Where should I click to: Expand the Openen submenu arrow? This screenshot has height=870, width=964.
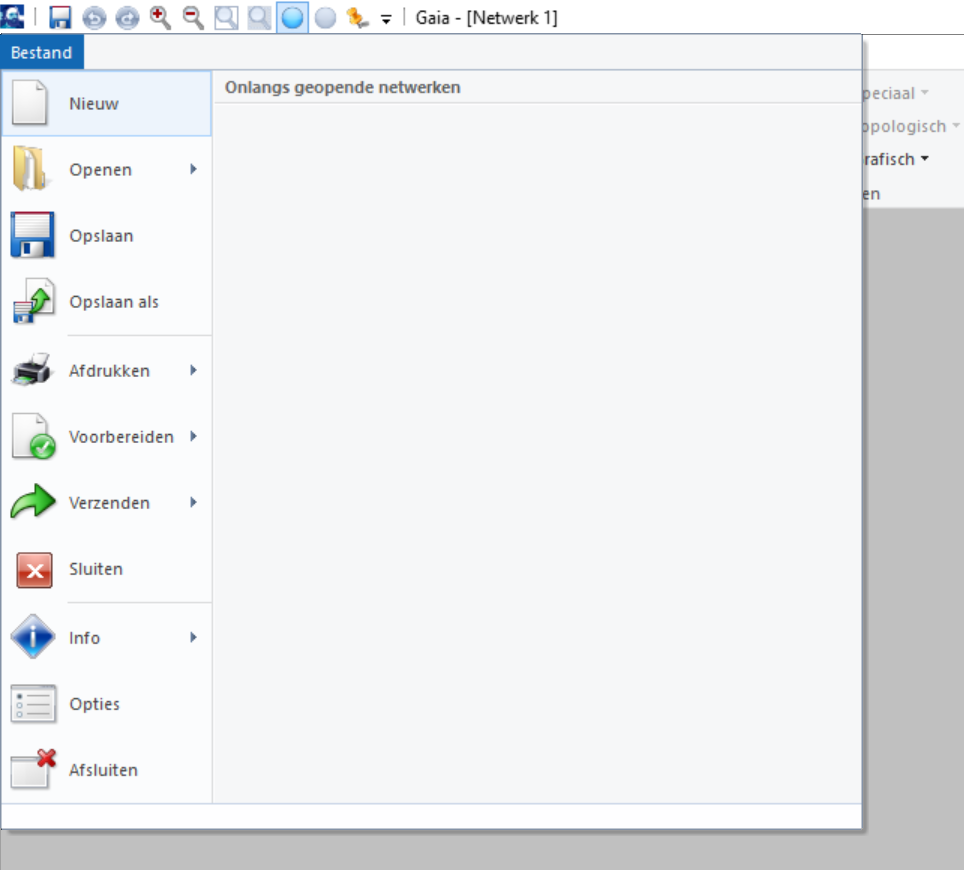click(x=193, y=170)
